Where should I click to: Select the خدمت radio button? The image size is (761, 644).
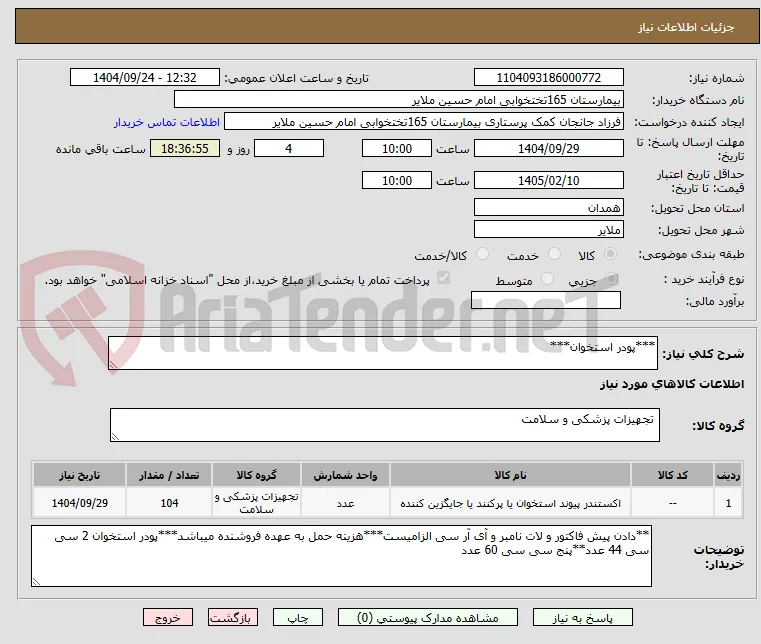pos(554,254)
